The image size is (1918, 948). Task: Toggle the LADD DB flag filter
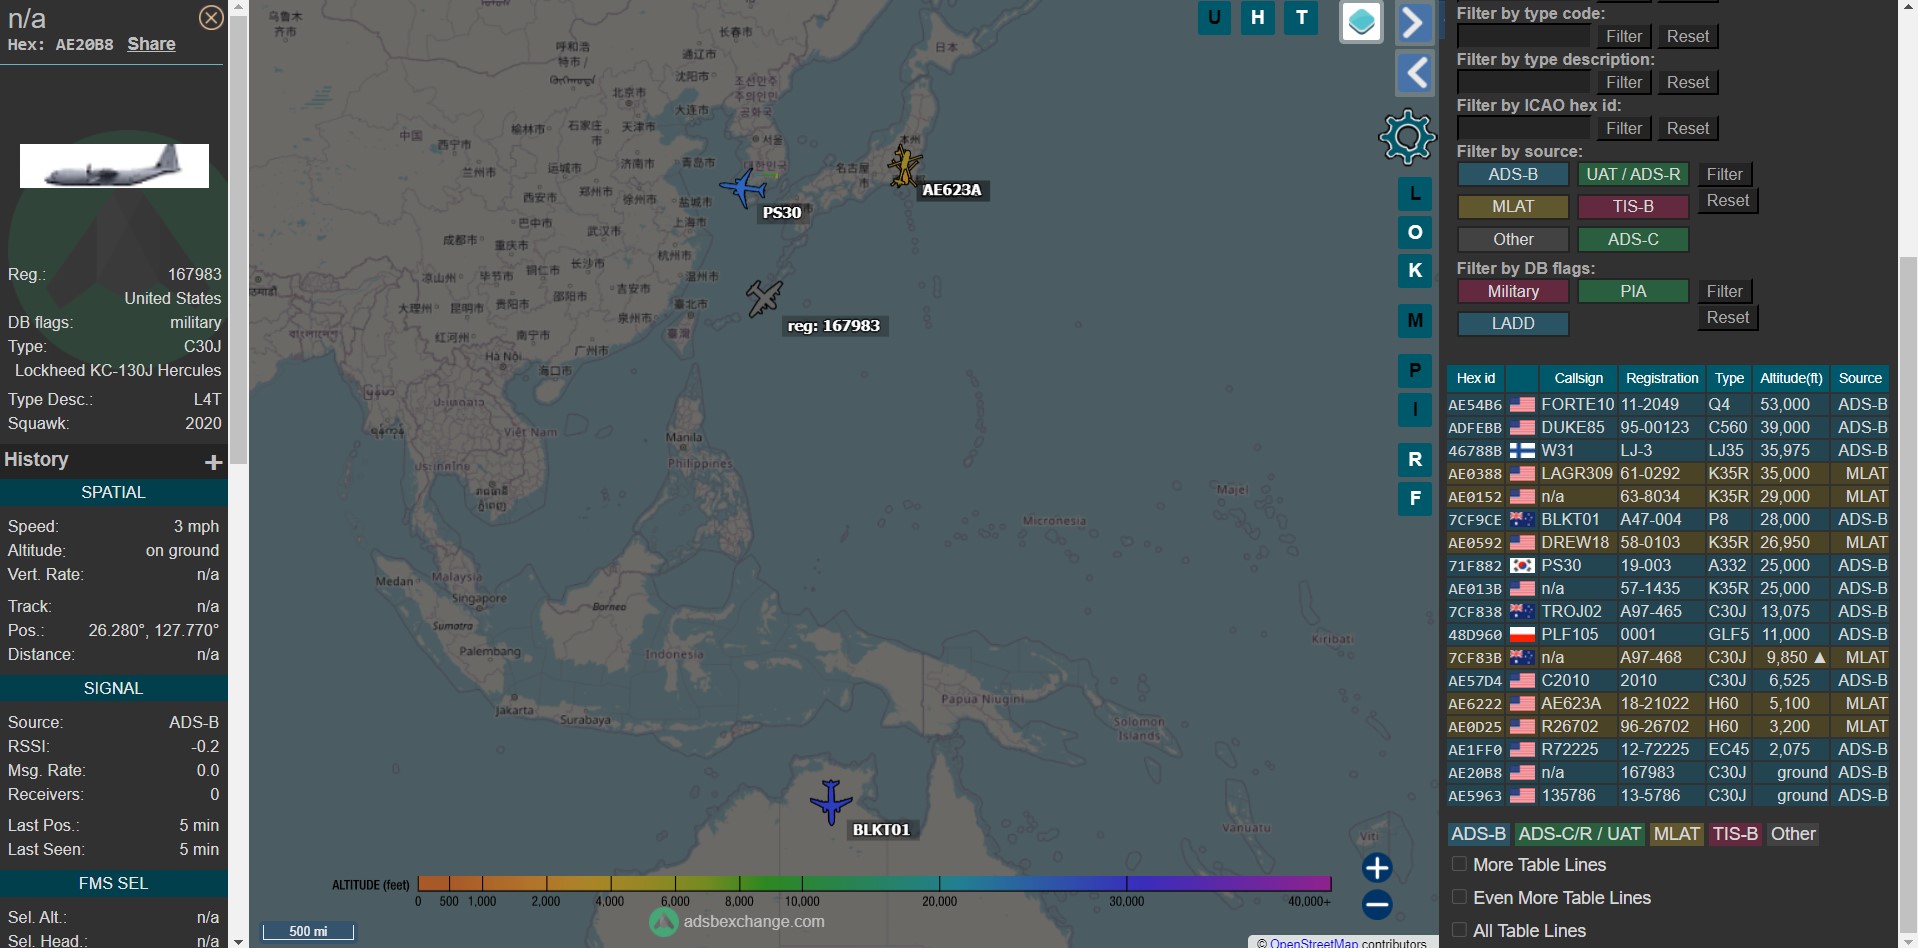(x=1513, y=323)
